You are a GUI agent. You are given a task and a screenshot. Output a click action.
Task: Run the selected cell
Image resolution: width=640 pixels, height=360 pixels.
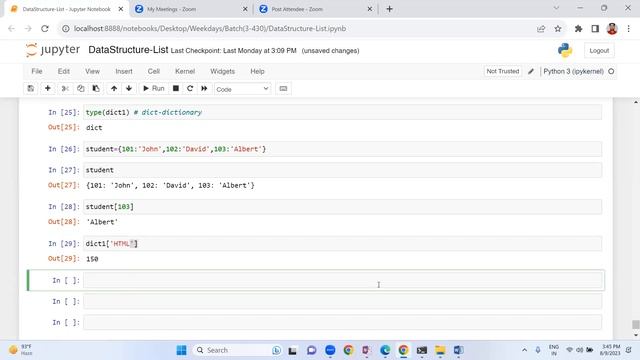153,89
